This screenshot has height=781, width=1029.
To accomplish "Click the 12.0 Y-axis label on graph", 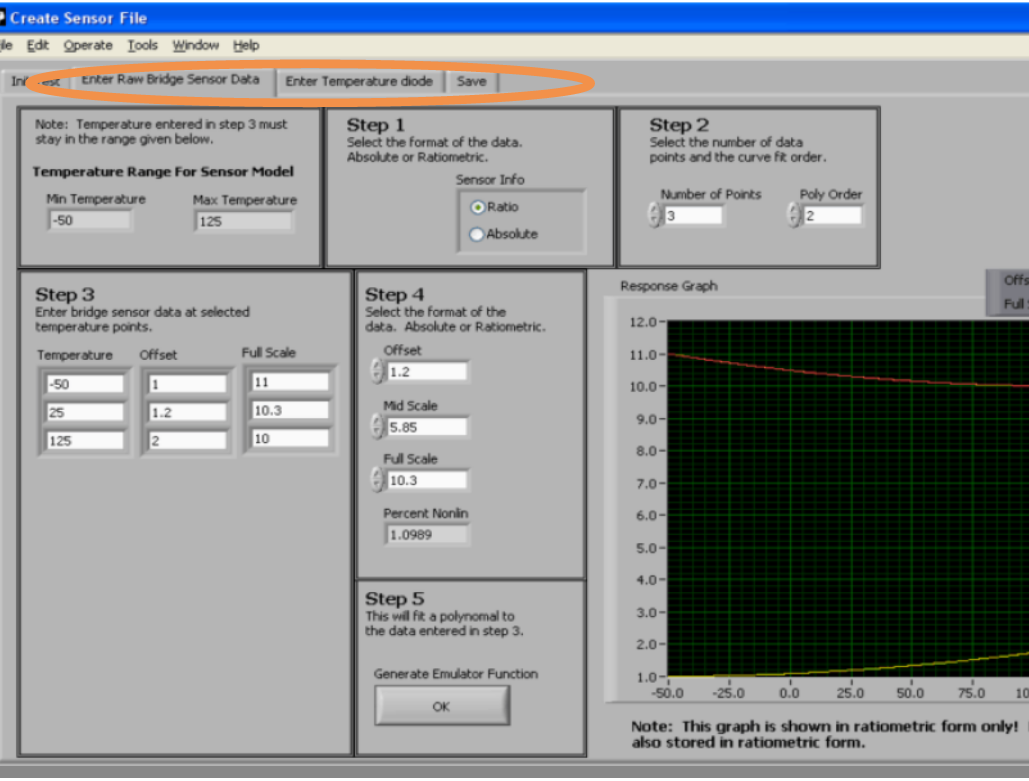I will tap(642, 322).
